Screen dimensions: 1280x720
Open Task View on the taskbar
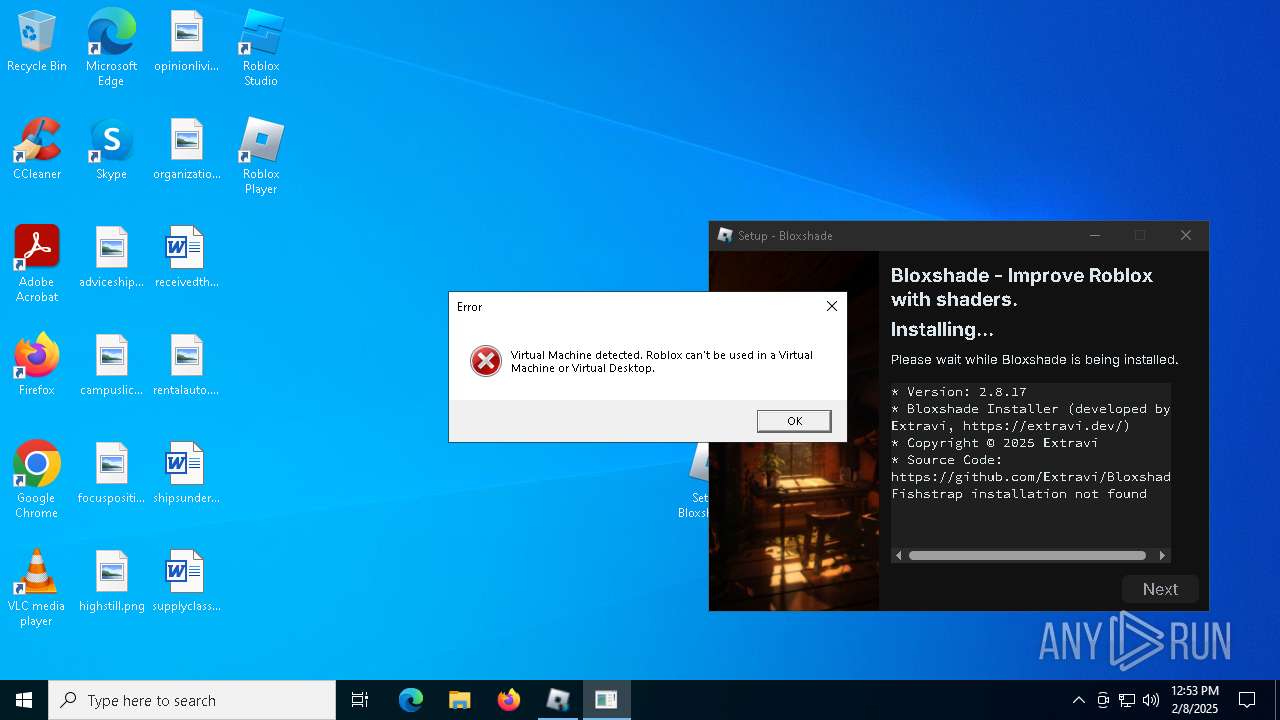(360, 700)
